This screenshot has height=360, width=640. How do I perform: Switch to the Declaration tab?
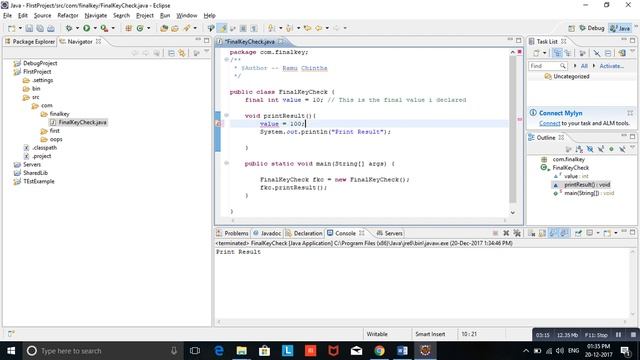tap(304, 233)
